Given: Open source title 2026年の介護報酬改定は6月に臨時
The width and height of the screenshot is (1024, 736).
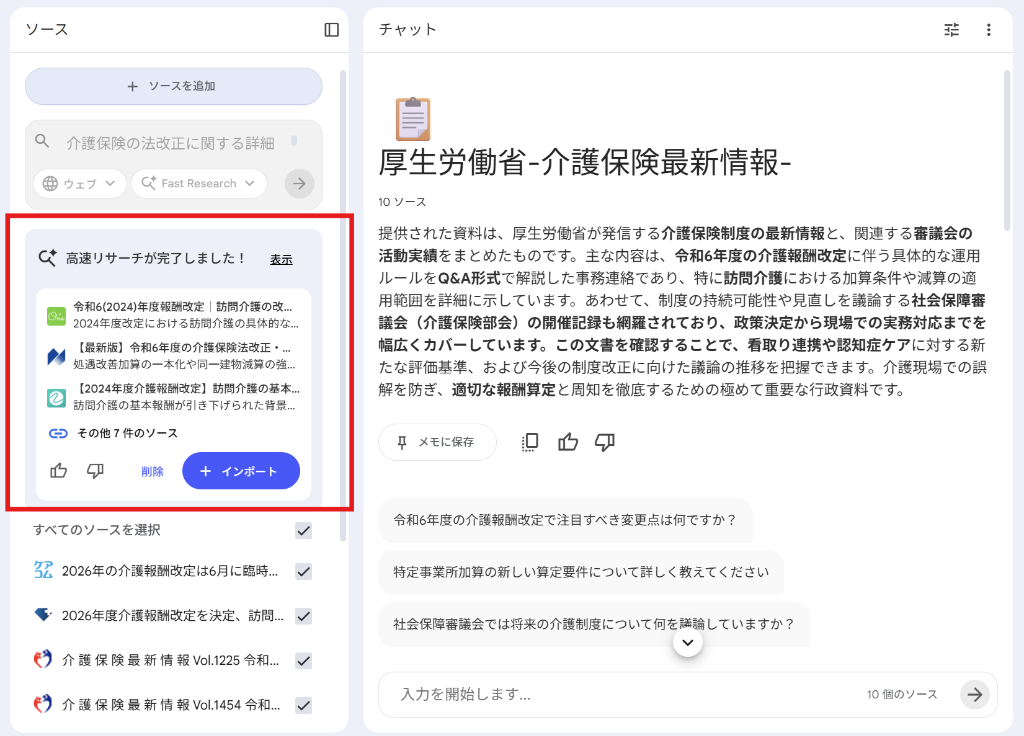Looking at the screenshot, I should 170,571.
